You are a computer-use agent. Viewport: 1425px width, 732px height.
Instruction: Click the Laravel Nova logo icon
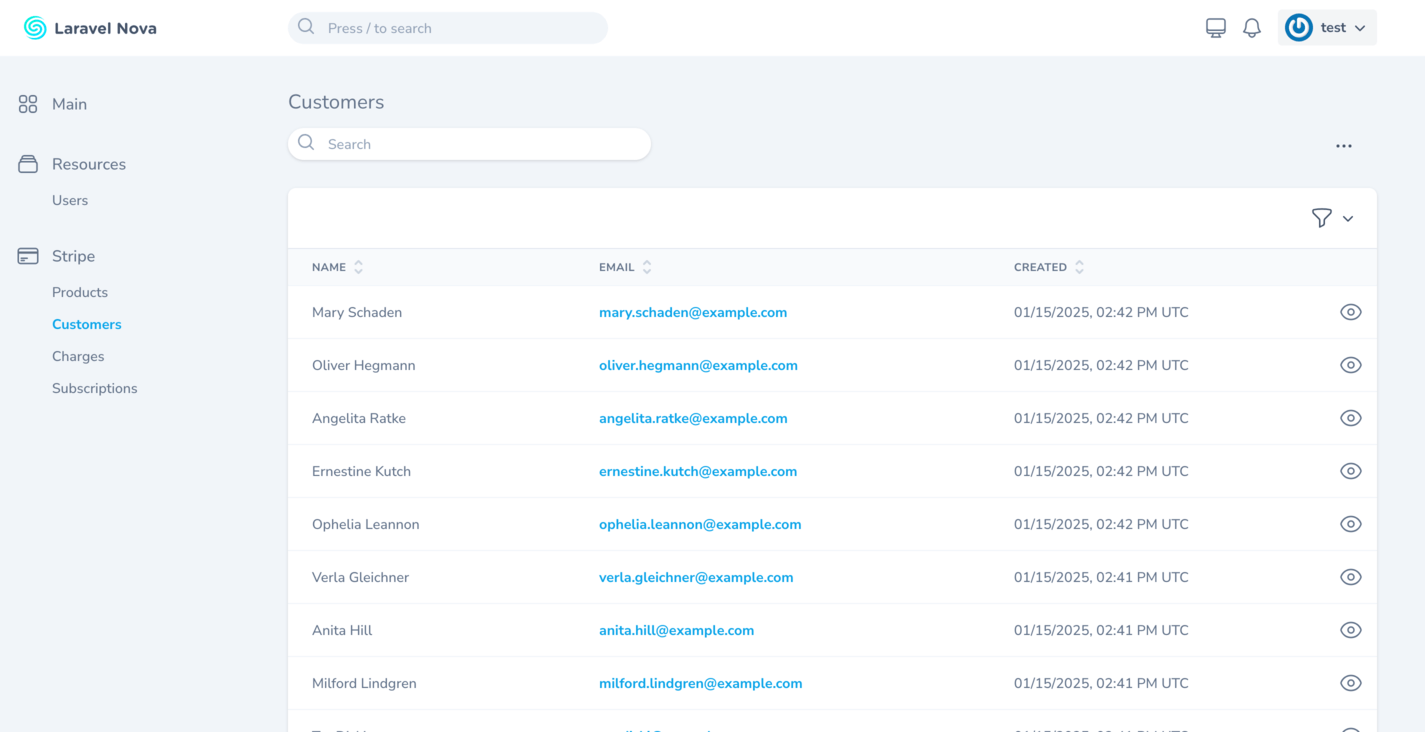[35, 28]
